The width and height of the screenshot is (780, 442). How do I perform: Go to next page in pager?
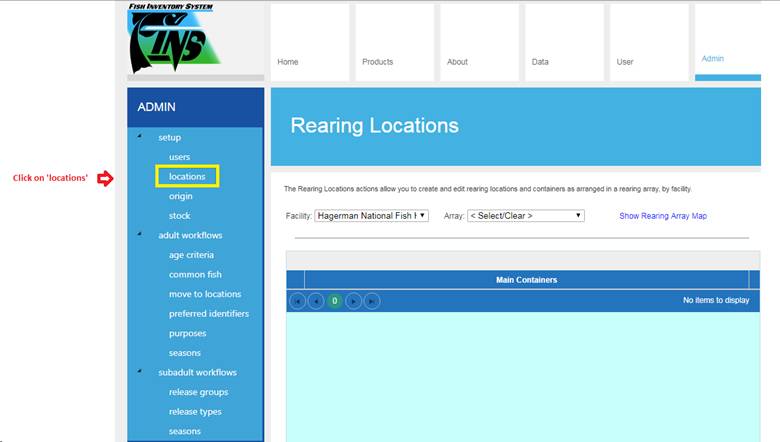pos(353,300)
